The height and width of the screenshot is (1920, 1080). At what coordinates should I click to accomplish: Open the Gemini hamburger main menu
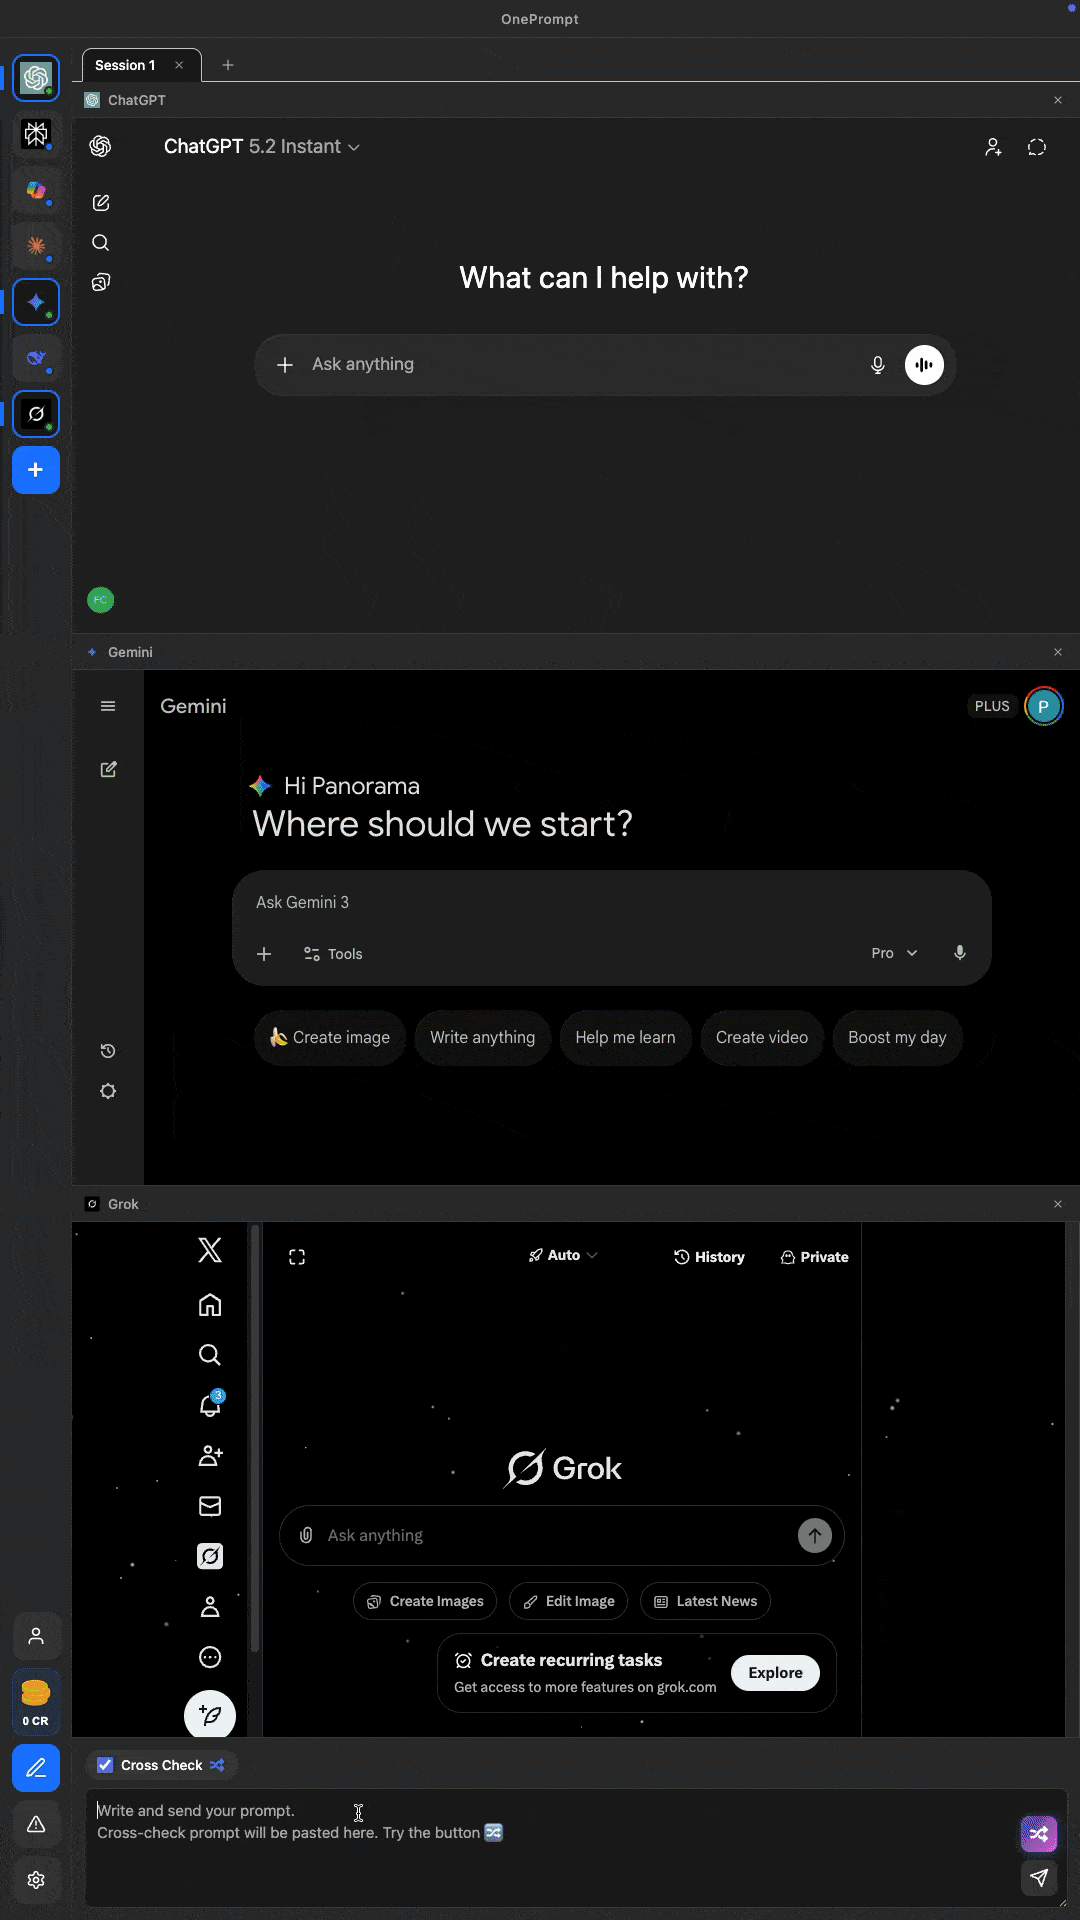click(x=108, y=706)
